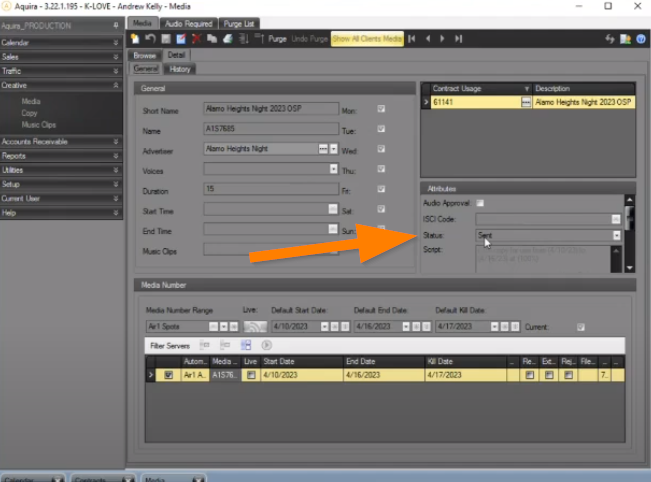Expand the Reports sidebar section
The width and height of the screenshot is (651, 482).
116,156
